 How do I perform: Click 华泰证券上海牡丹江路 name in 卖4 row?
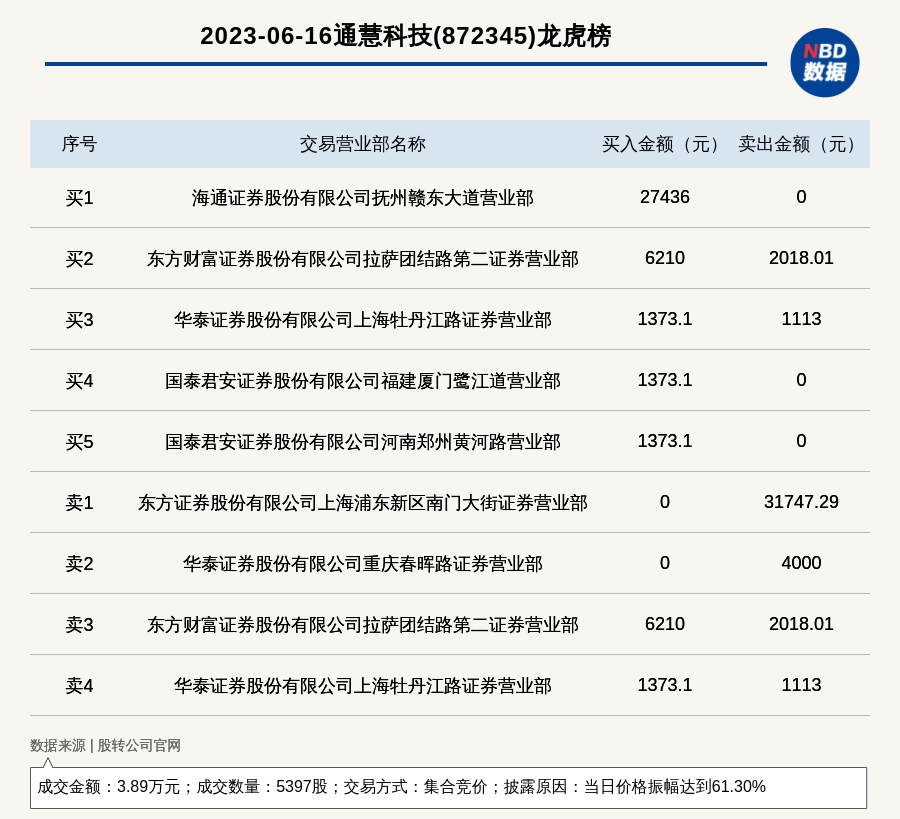(363, 685)
